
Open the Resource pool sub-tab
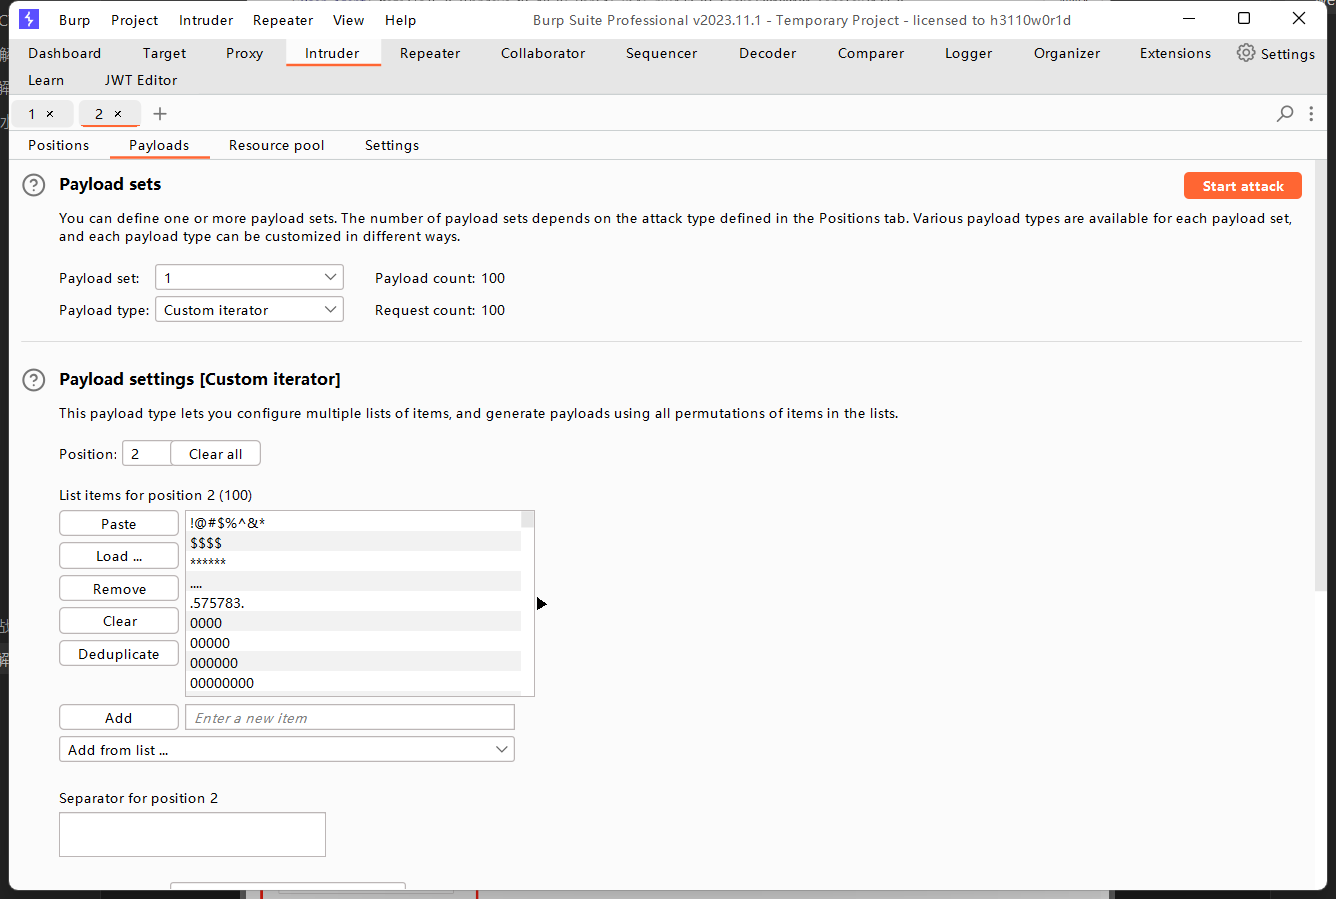(277, 145)
